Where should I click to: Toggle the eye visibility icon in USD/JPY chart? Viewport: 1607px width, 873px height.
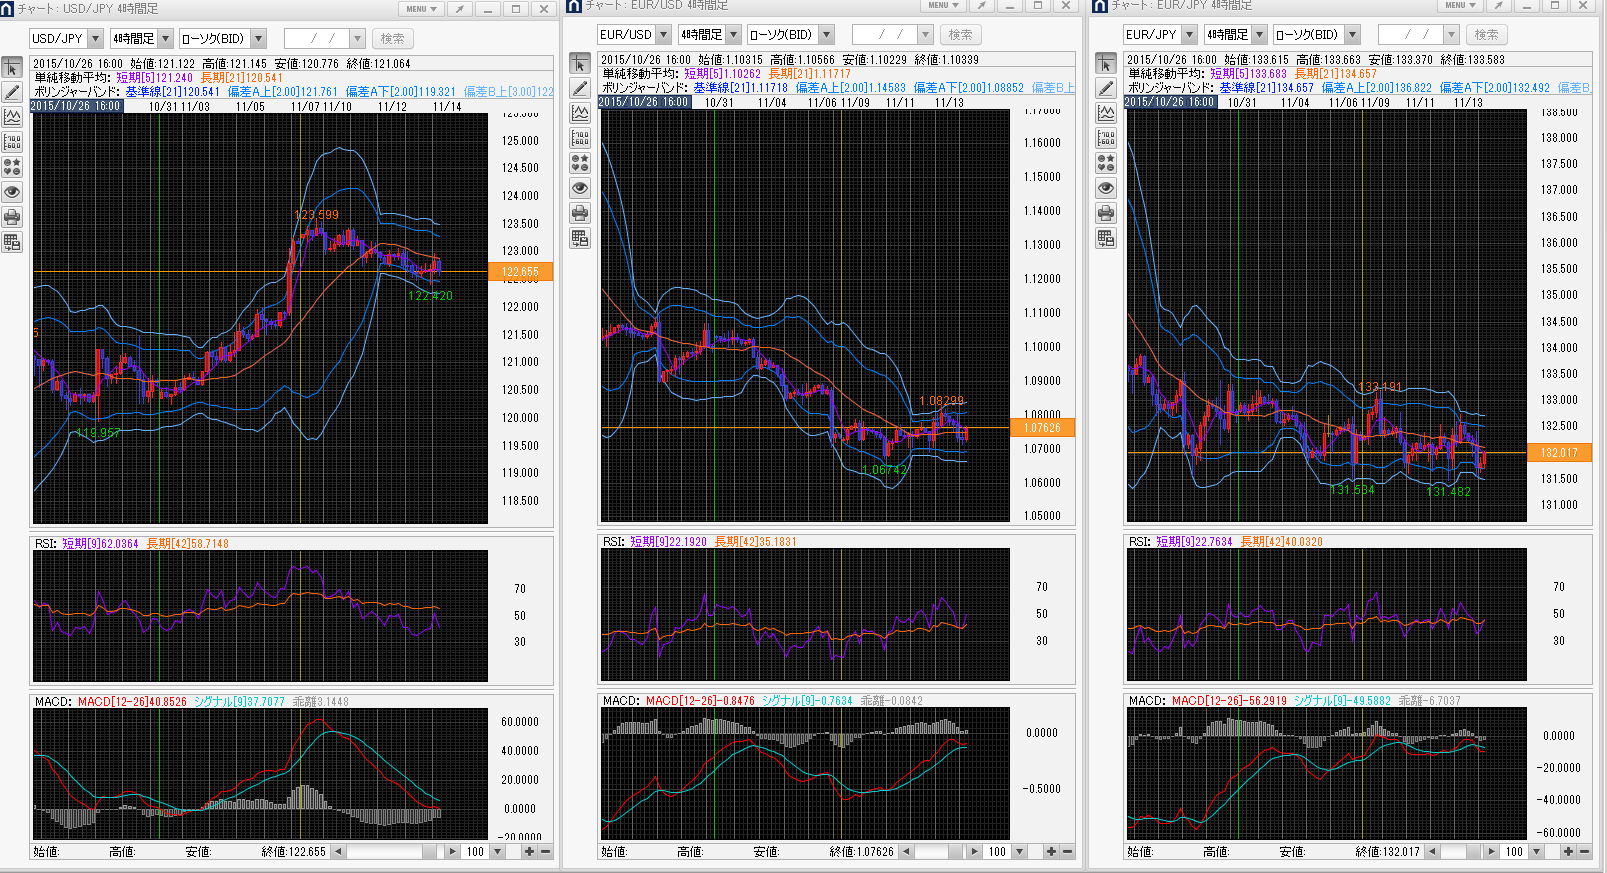pyautogui.click(x=12, y=192)
